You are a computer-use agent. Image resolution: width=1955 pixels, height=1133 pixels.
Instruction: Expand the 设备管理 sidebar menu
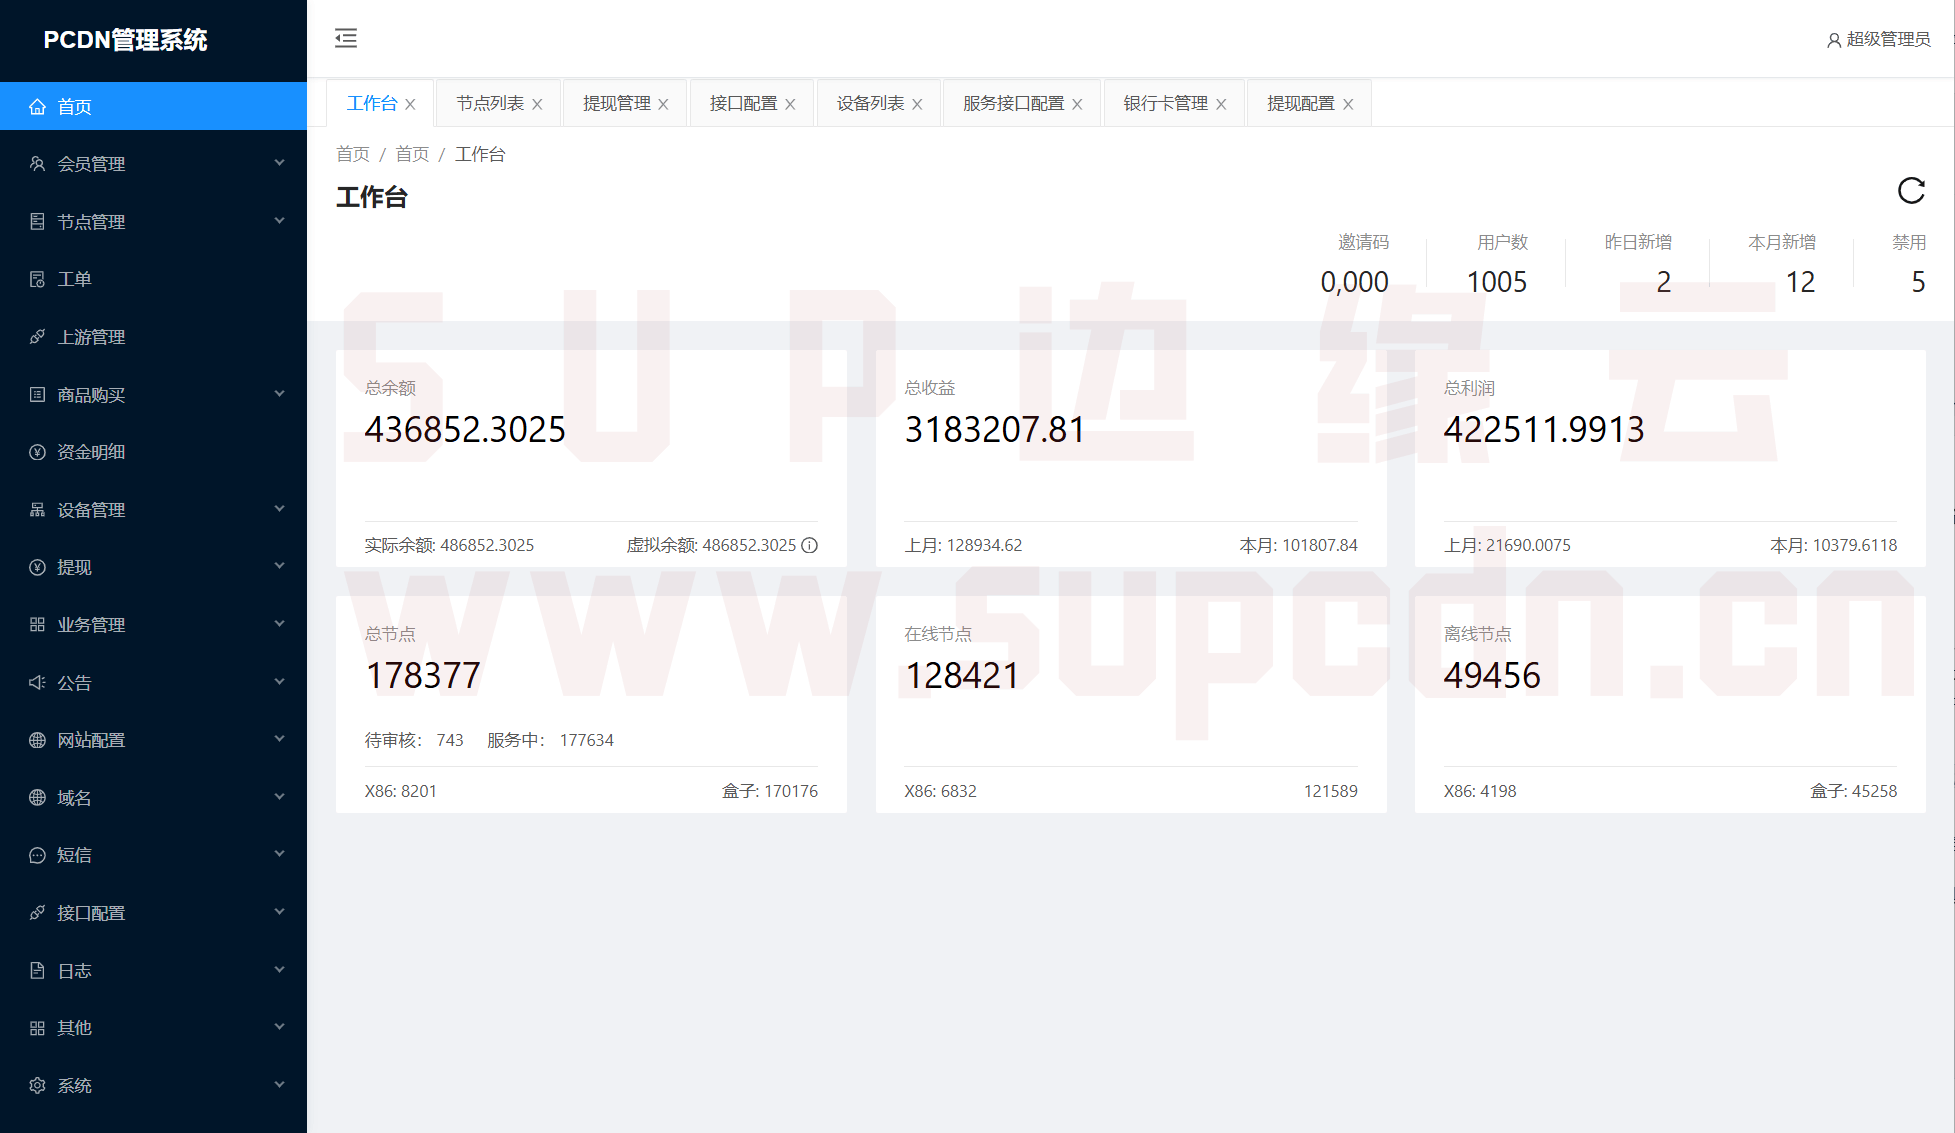tap(92, 510)
